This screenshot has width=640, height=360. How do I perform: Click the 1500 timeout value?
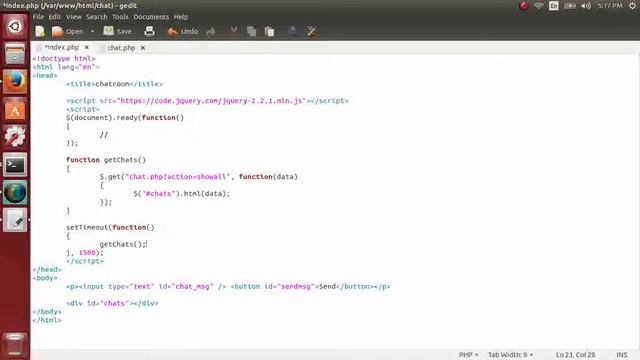click(87, 252)
